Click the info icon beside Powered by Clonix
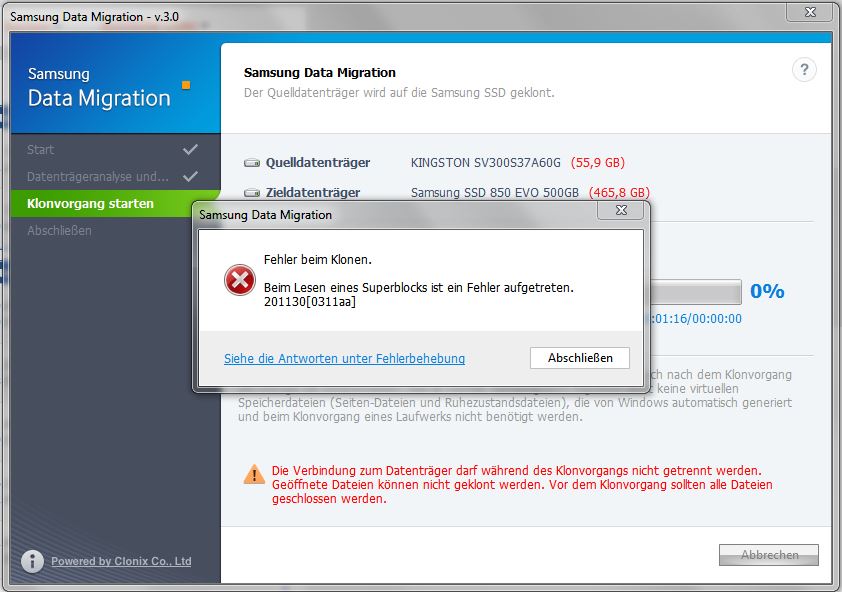Image resolution: width=842 pixels, height=592 pixels. coord(32,561)
